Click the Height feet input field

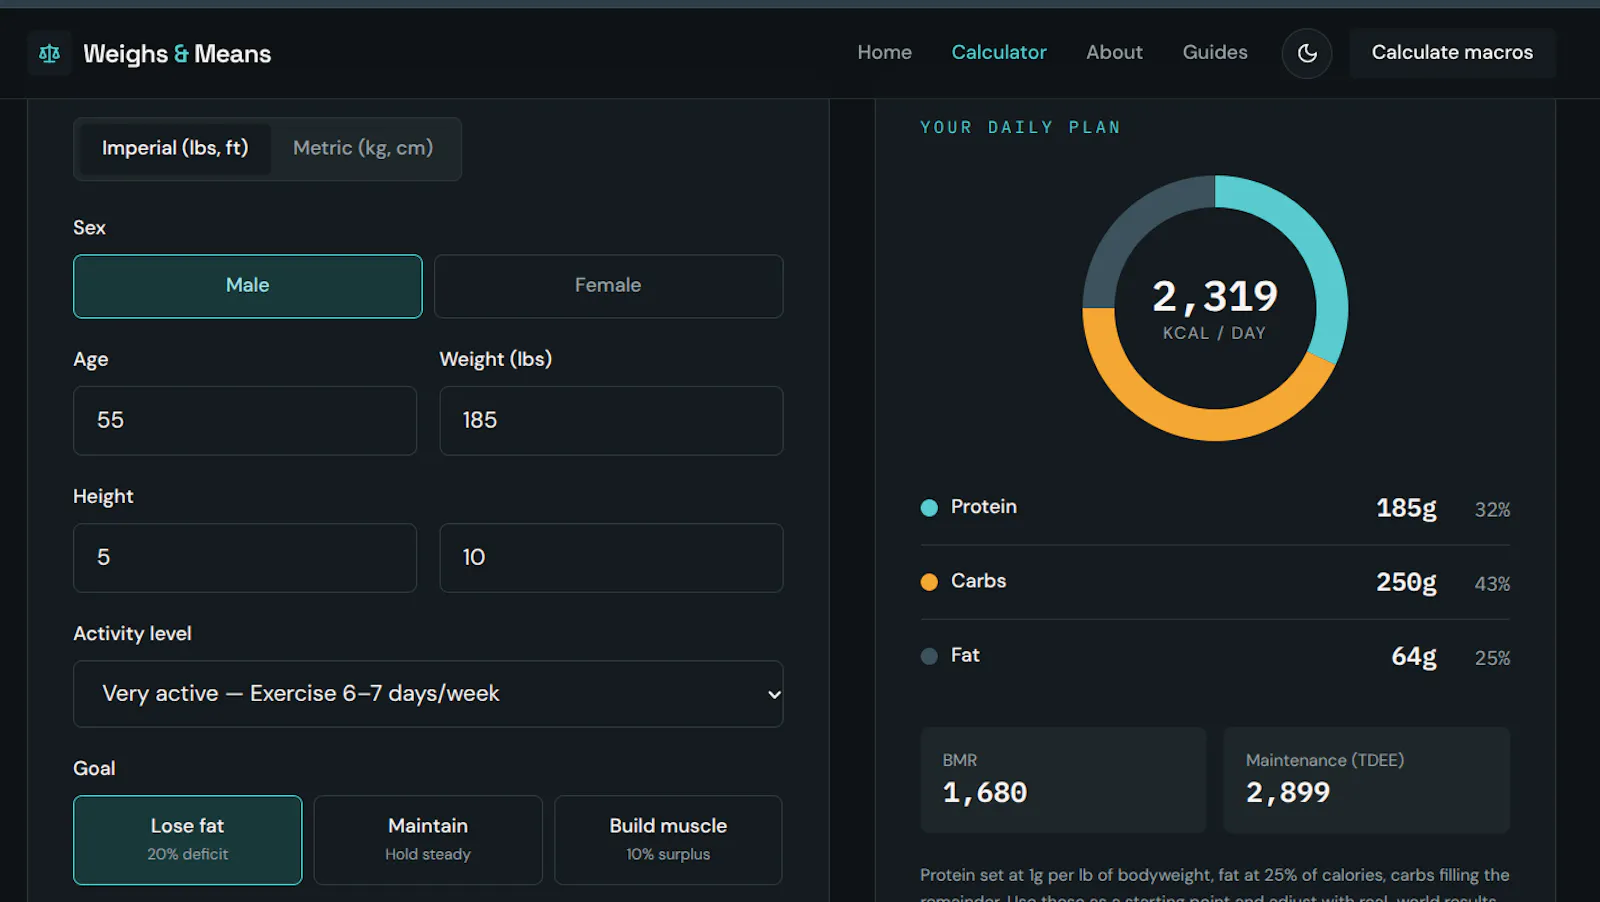(x=245, y=558)
